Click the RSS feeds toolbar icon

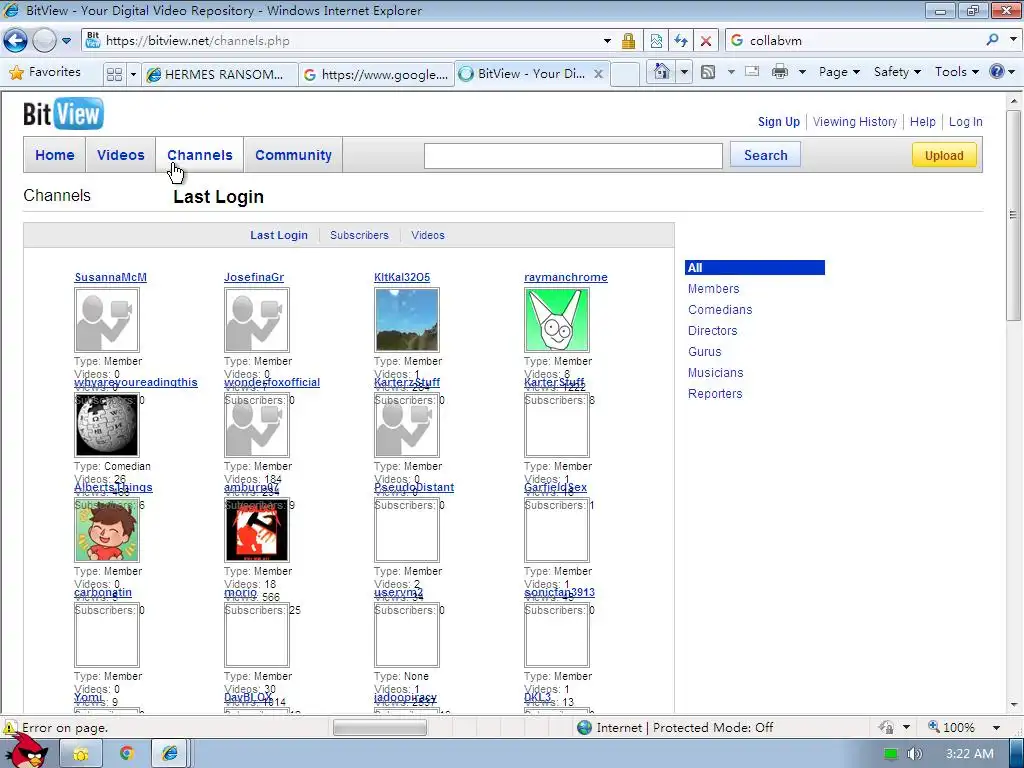click(708, 72)
